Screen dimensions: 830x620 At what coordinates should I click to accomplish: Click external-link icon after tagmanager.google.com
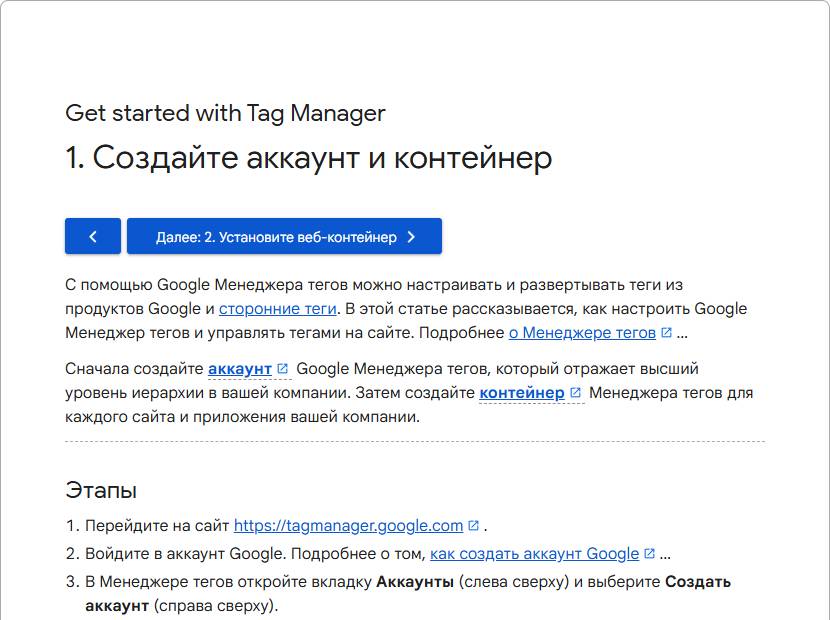474,526
